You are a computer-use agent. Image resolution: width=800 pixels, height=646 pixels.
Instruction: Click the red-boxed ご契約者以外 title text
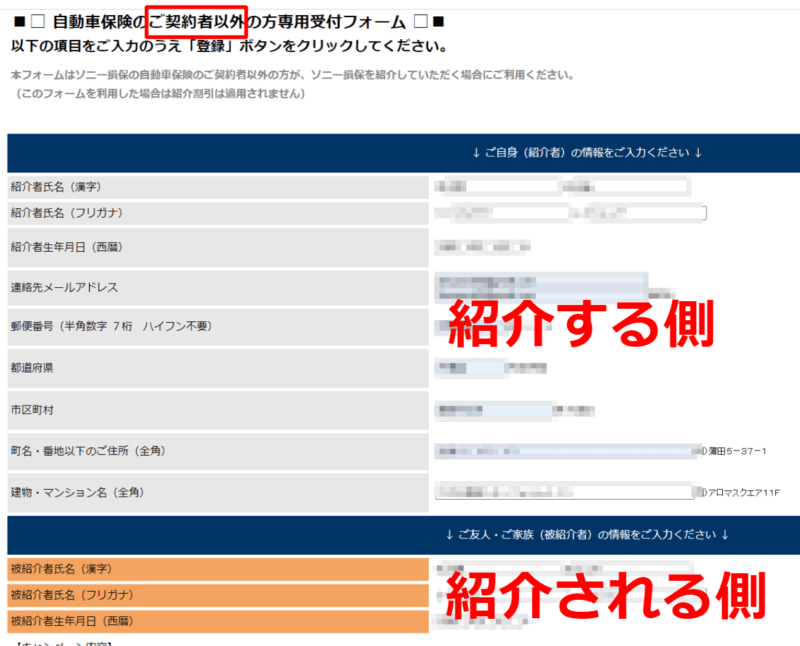point(196,20)
